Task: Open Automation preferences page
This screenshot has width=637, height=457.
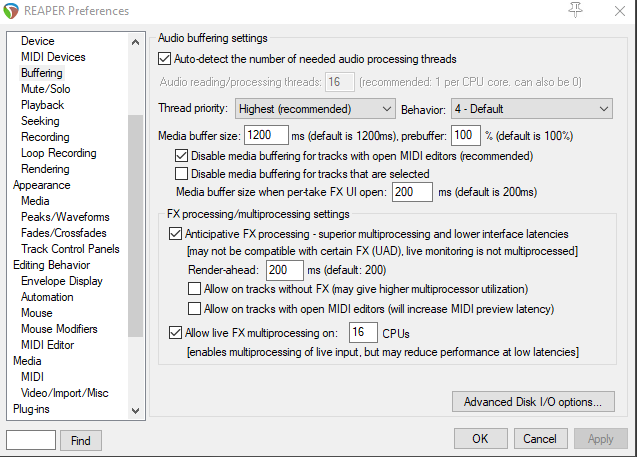Action: coord(47,297)
